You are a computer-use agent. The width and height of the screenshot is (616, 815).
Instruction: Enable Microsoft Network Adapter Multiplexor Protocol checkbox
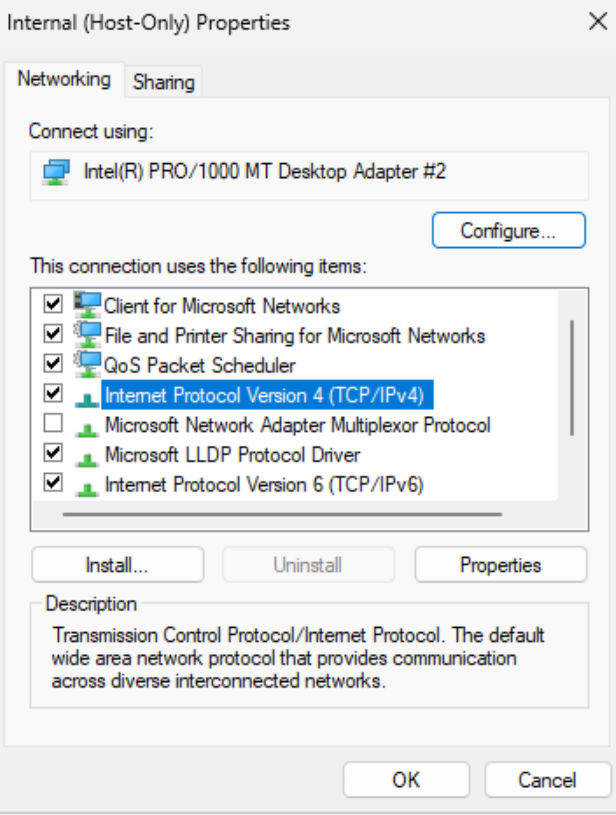point(53,423)
